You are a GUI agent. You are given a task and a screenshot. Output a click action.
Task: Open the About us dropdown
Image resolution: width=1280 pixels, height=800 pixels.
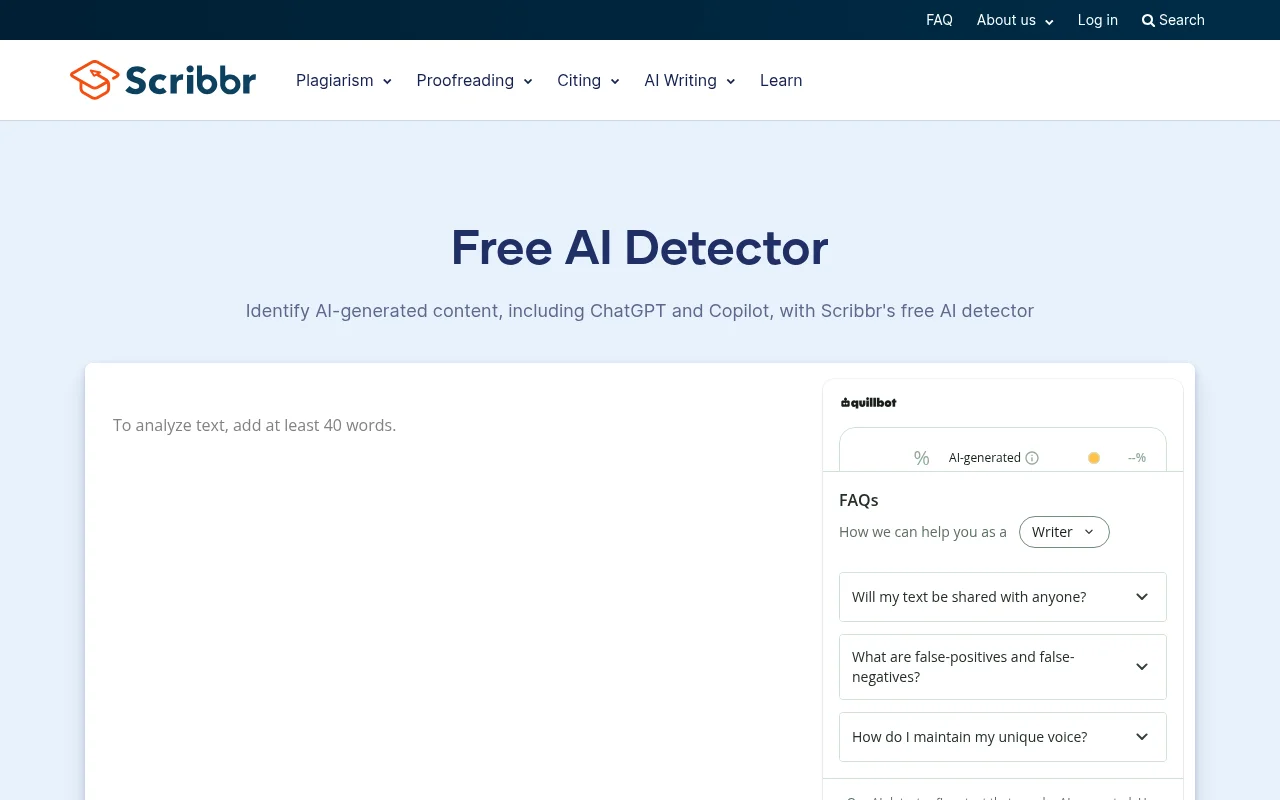coord(1015,20)
